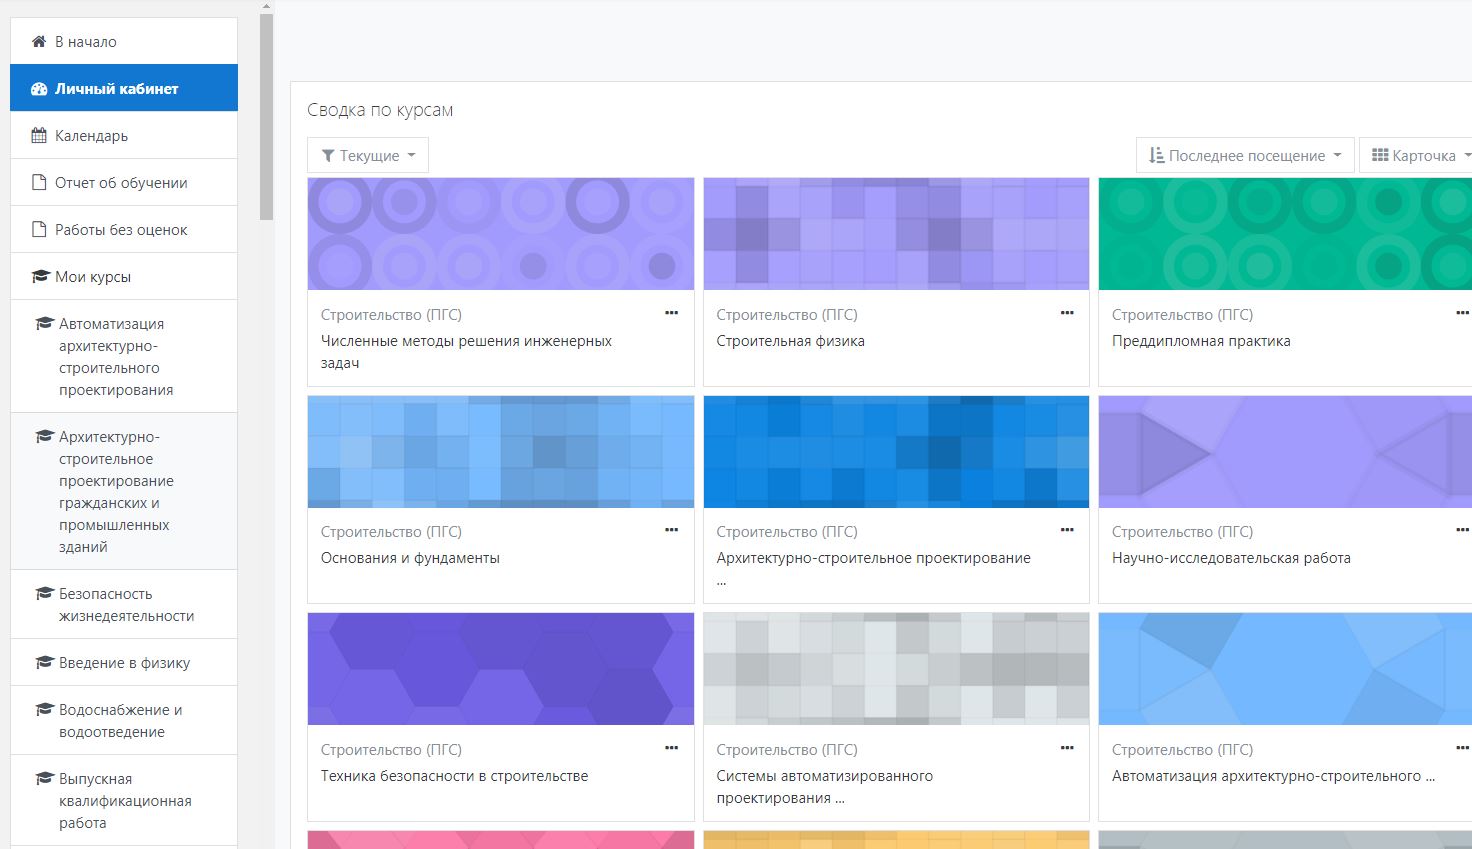The width and height of the screenshot is (1472, 849).
Task: Click the document icon next to Отчет об обучении
Action: [39, 183]
